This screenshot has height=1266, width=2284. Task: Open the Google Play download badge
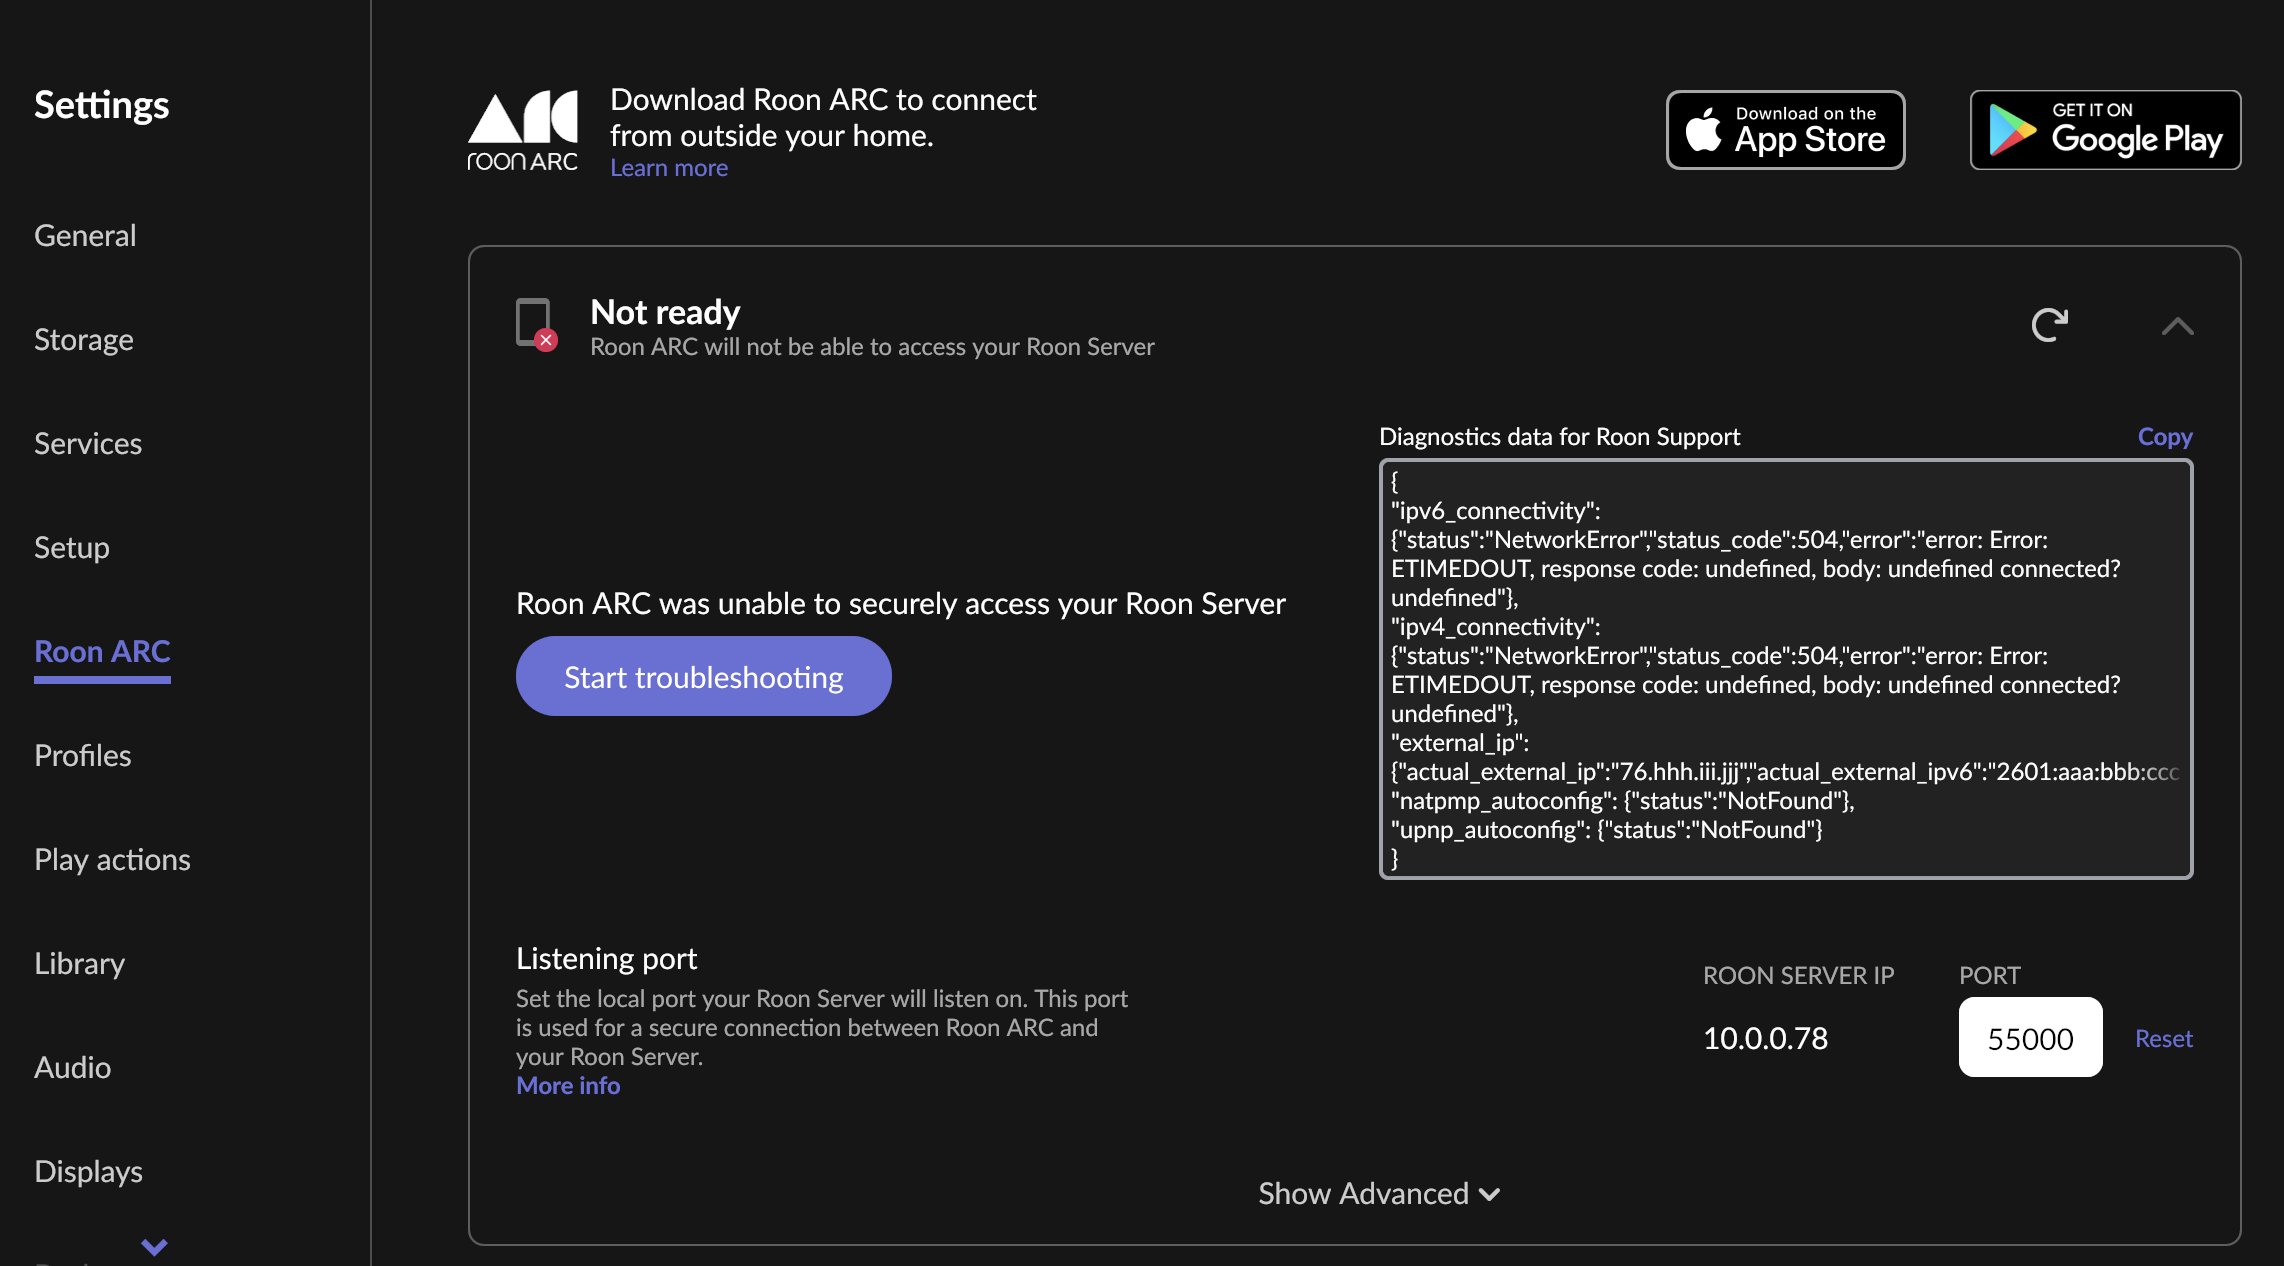tap(2105, 130)
